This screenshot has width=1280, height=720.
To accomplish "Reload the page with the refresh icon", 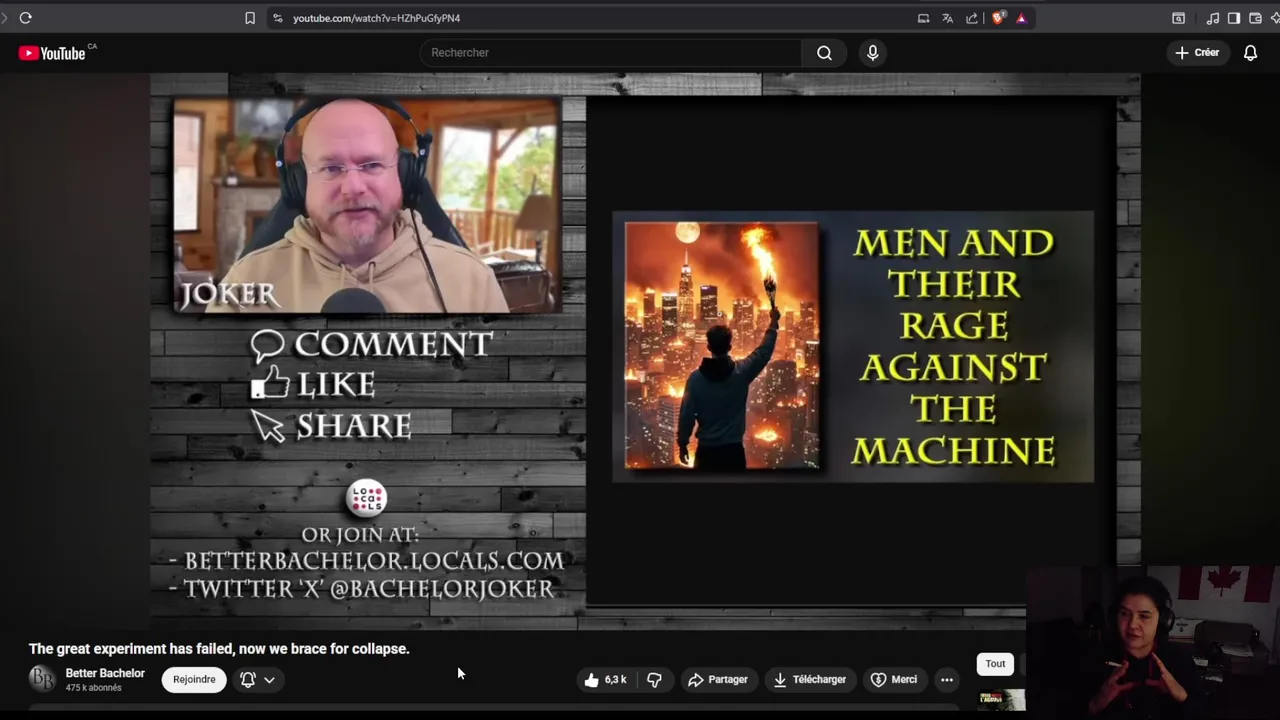I will point(26,18).
